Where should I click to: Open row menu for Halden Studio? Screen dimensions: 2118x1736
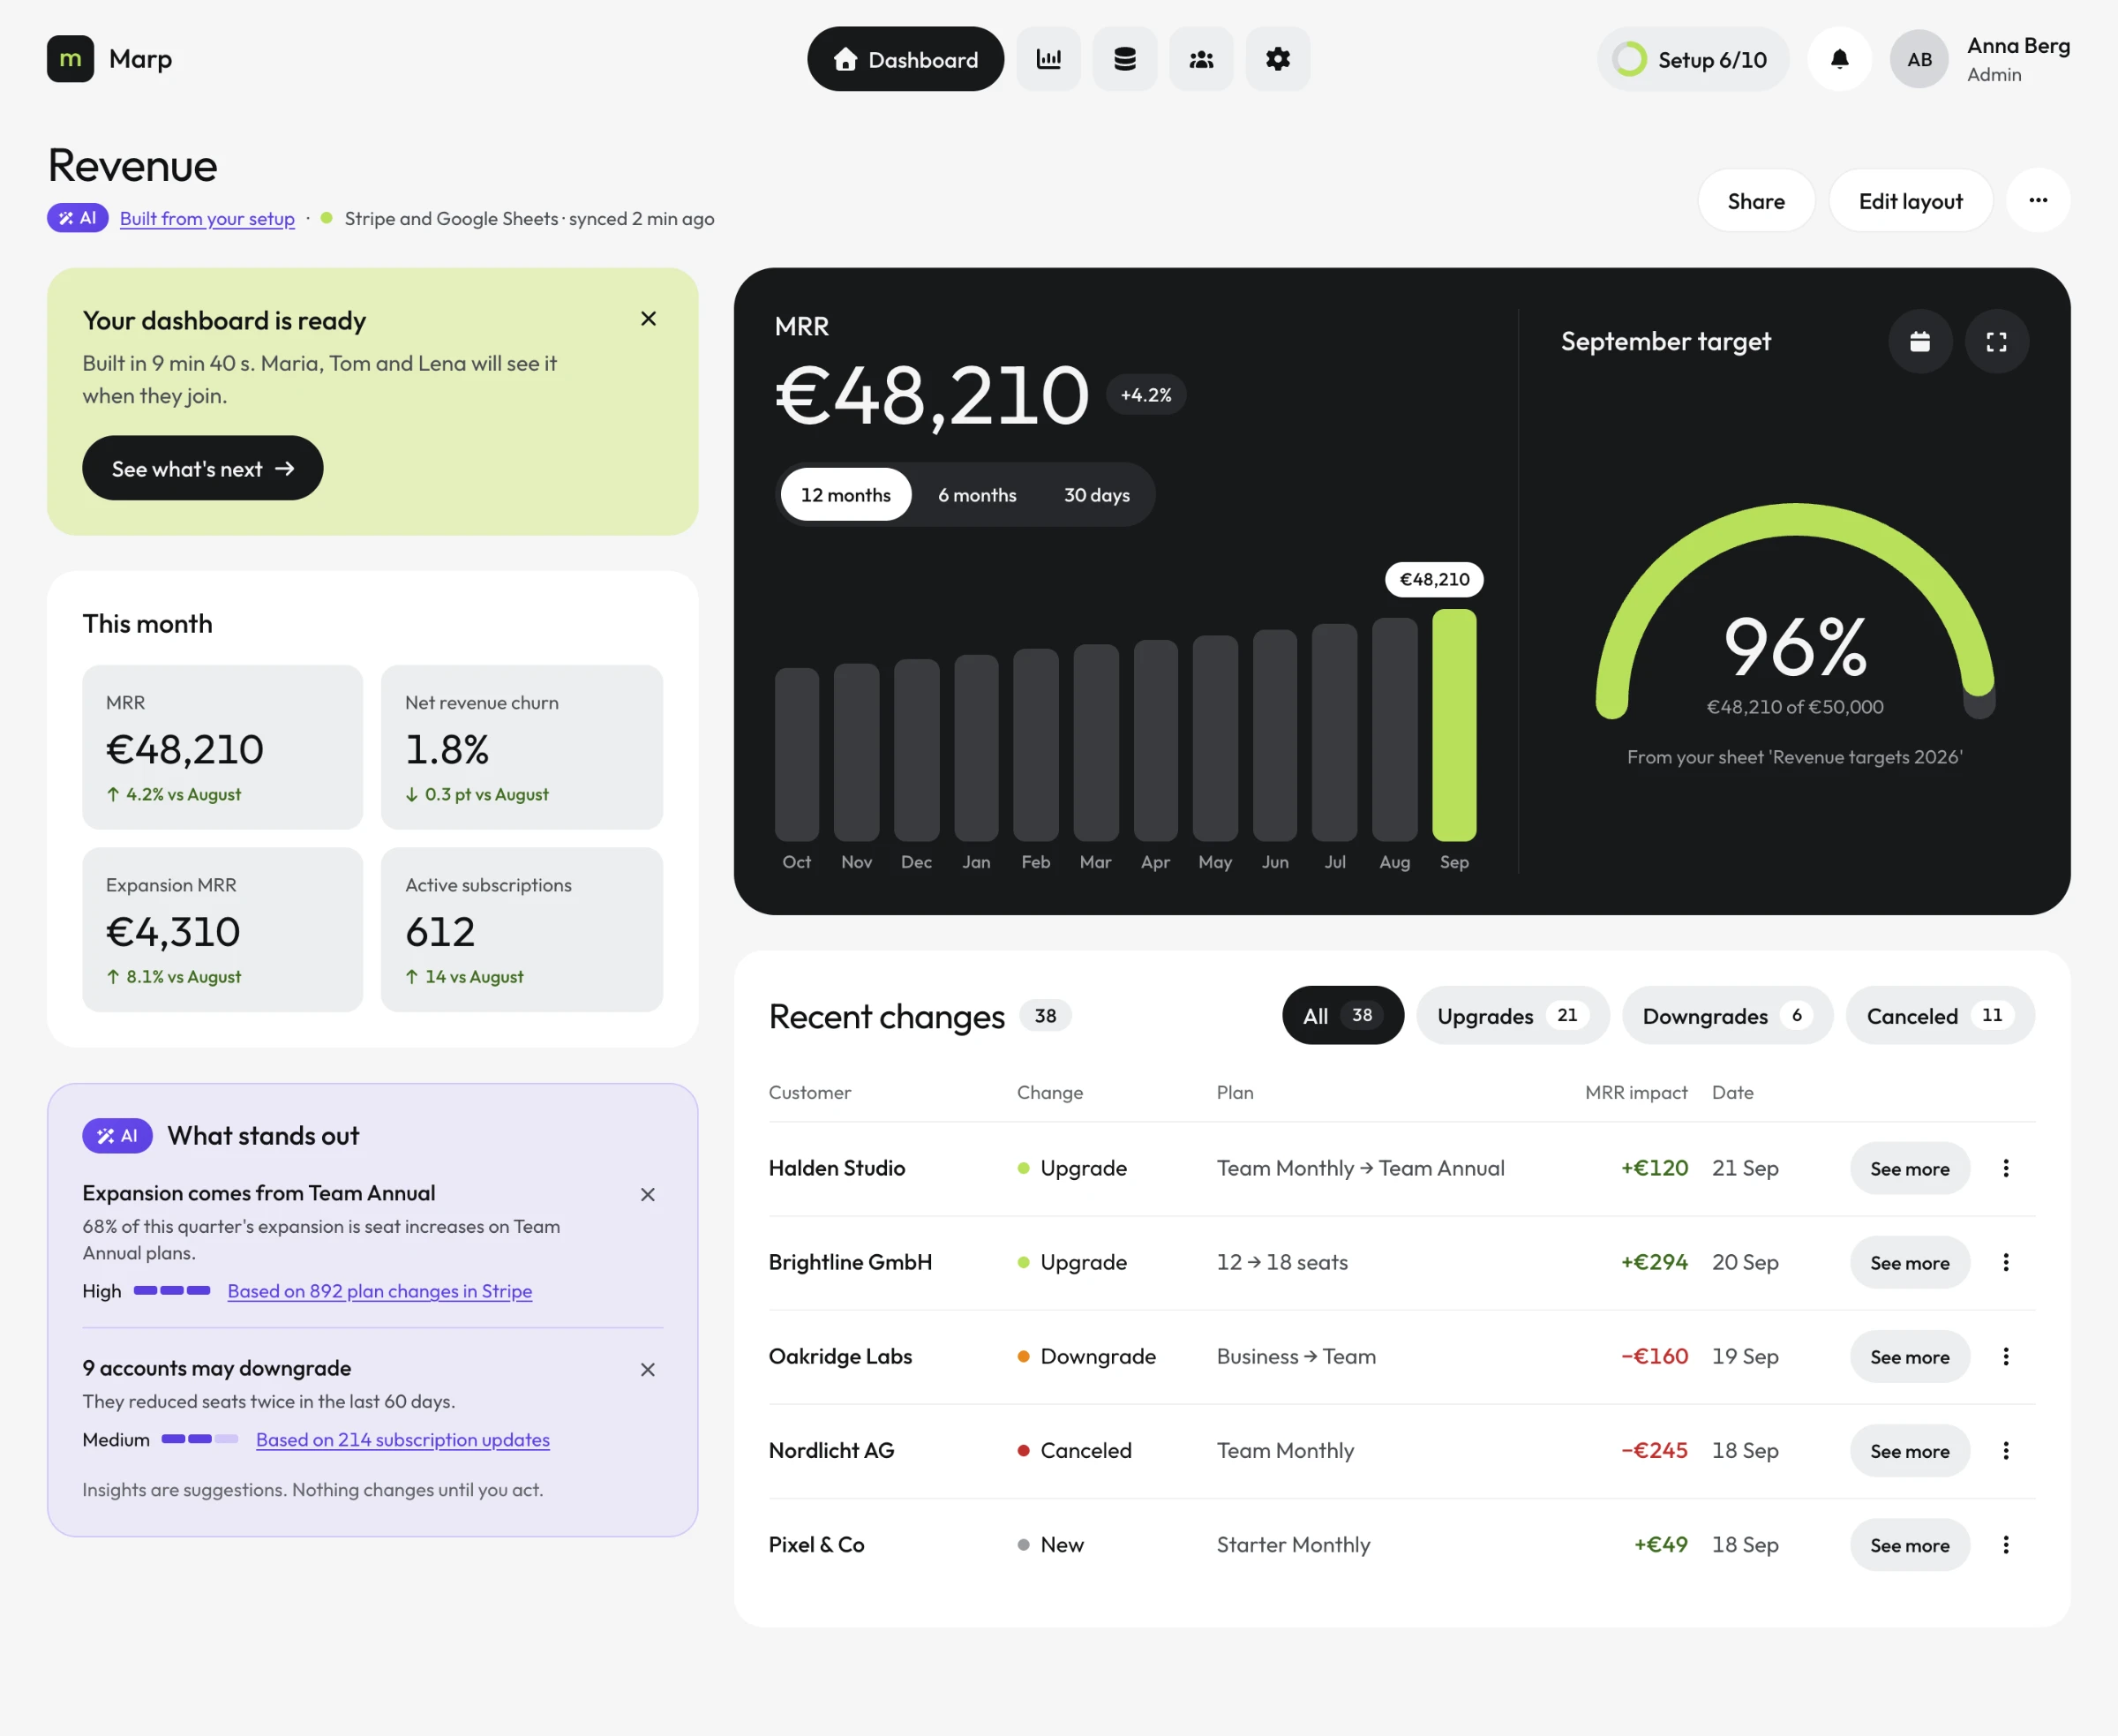pyautogui.click(x=2005, y=1168)
